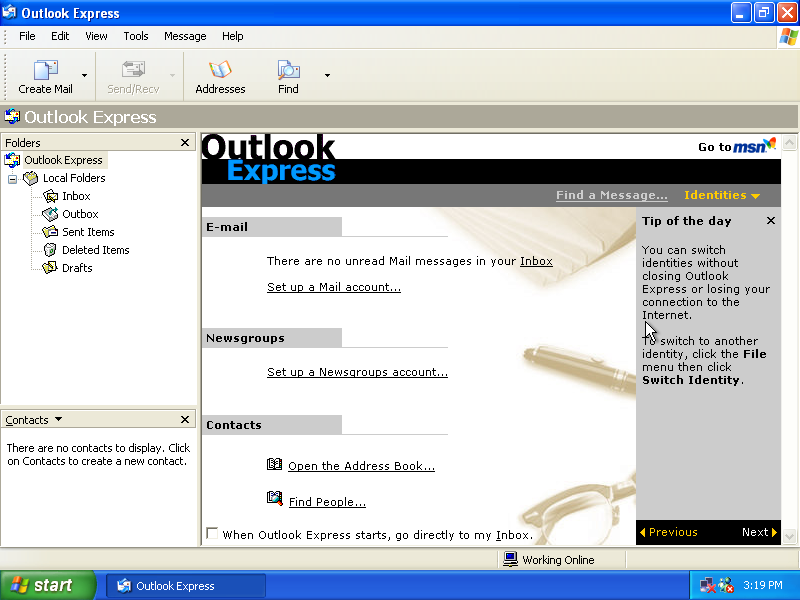800x600 pixels.
Task: Click the Windows start button
Action: (x=48, y=586)
